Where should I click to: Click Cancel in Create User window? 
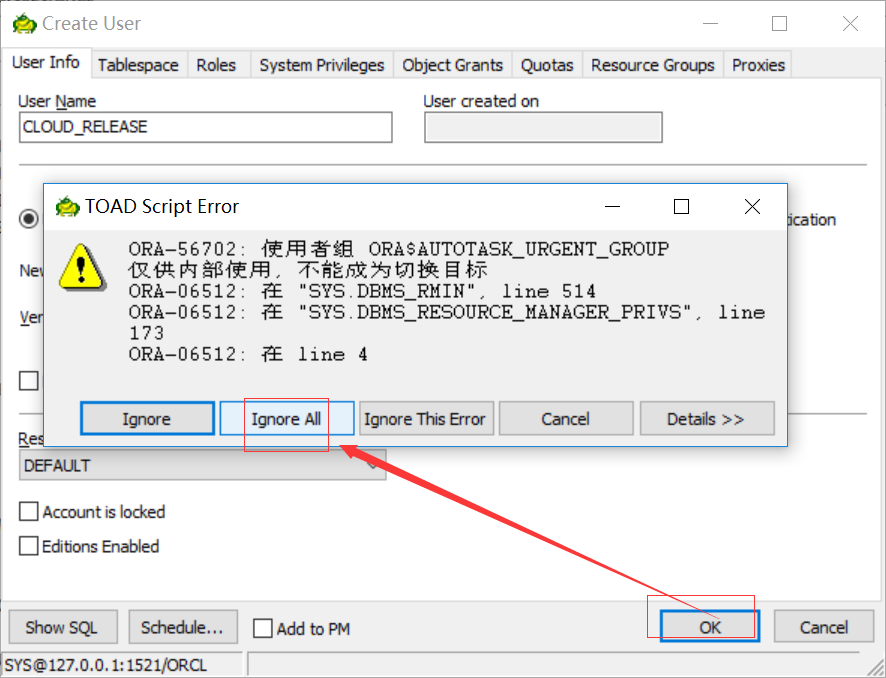tap(824, 627)
